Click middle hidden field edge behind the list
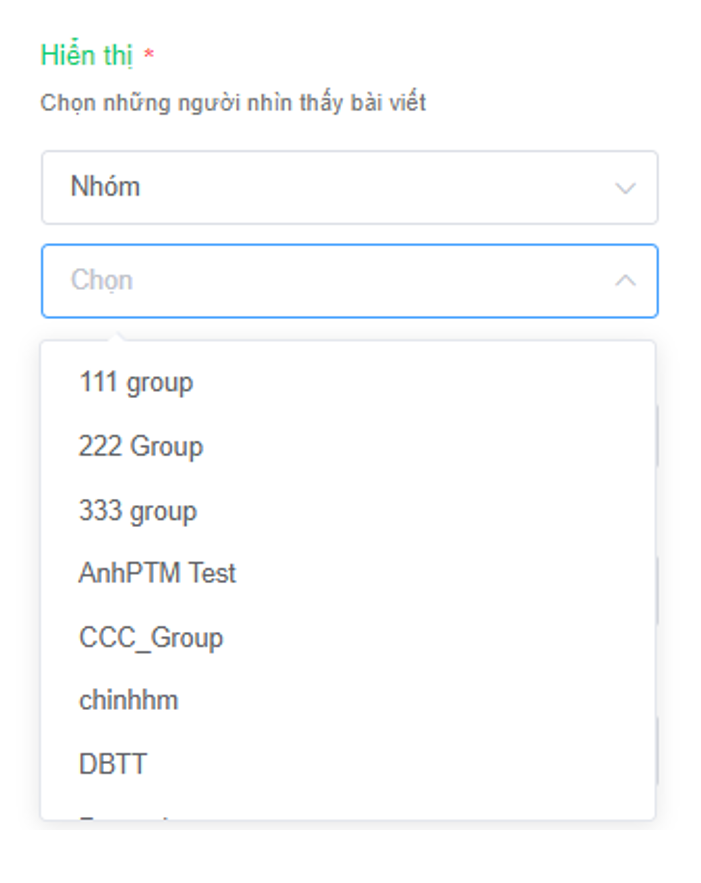701x883 pixels. (658, 590)
